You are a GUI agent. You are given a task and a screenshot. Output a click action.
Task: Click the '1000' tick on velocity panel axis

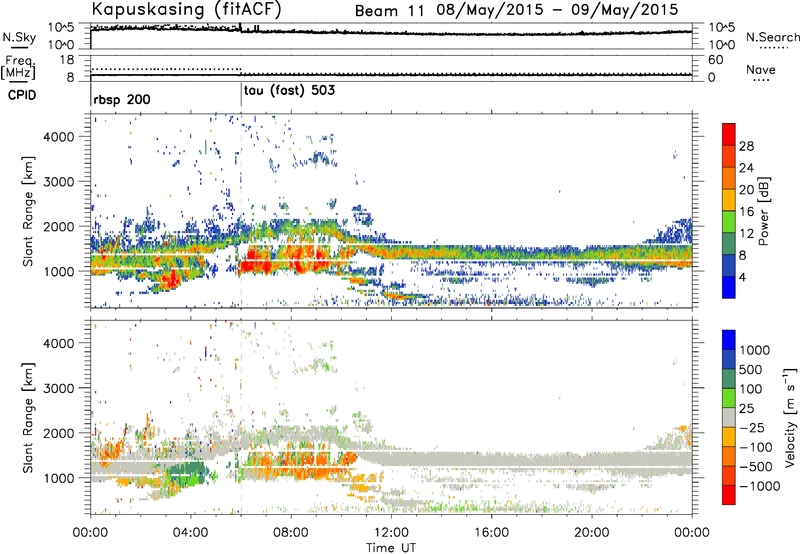click(x=58, y=478)
